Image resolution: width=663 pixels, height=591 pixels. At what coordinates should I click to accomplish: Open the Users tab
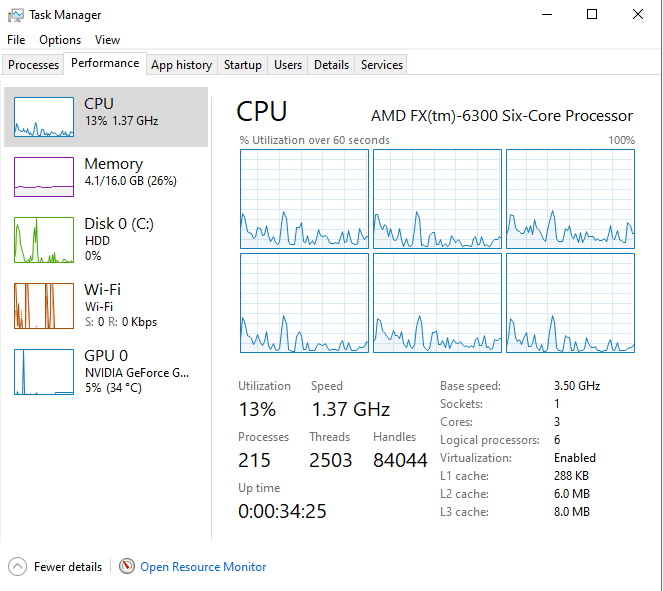pos(288,65)
